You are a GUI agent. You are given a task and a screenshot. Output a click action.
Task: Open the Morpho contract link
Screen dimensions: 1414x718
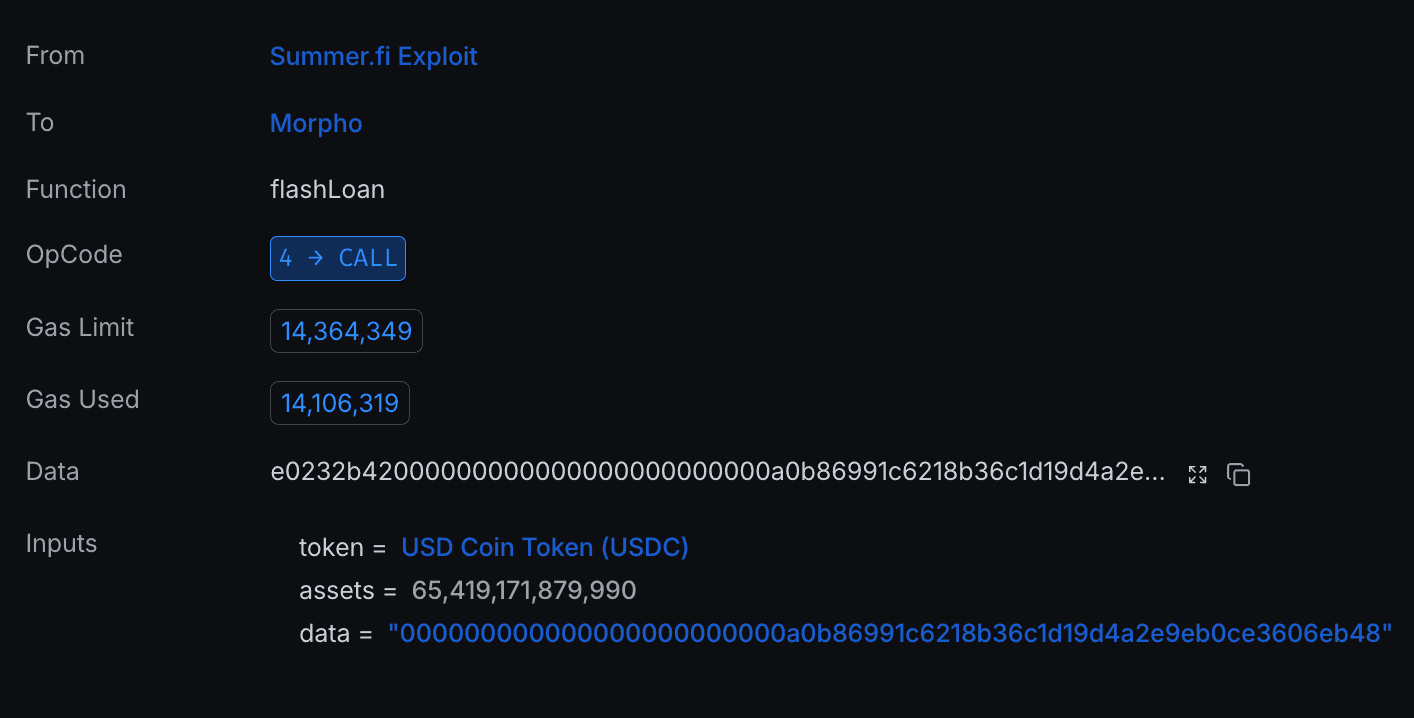click(x=316, y=123)
